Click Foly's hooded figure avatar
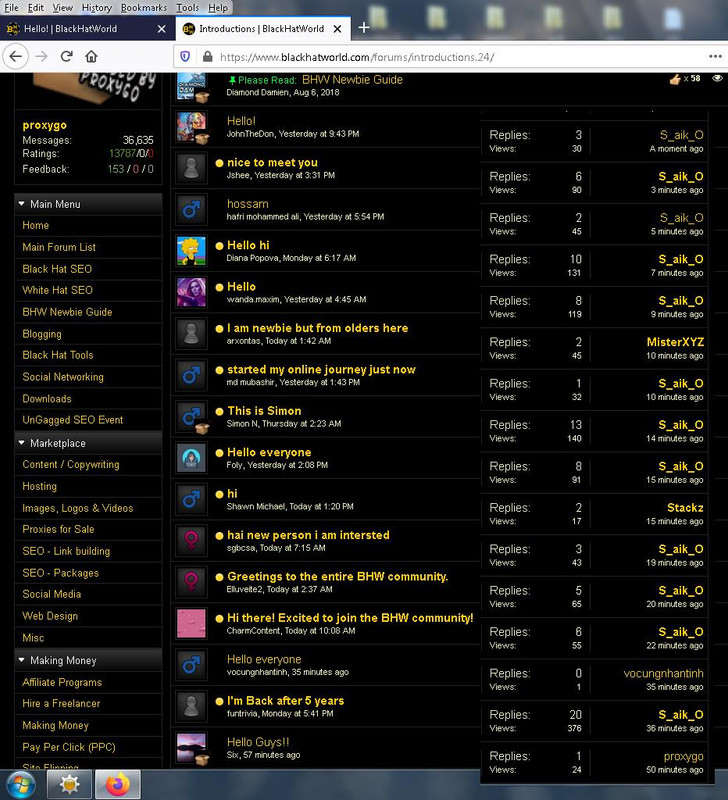Viewport: 728px width, 800px height. [x=191, y=458]
